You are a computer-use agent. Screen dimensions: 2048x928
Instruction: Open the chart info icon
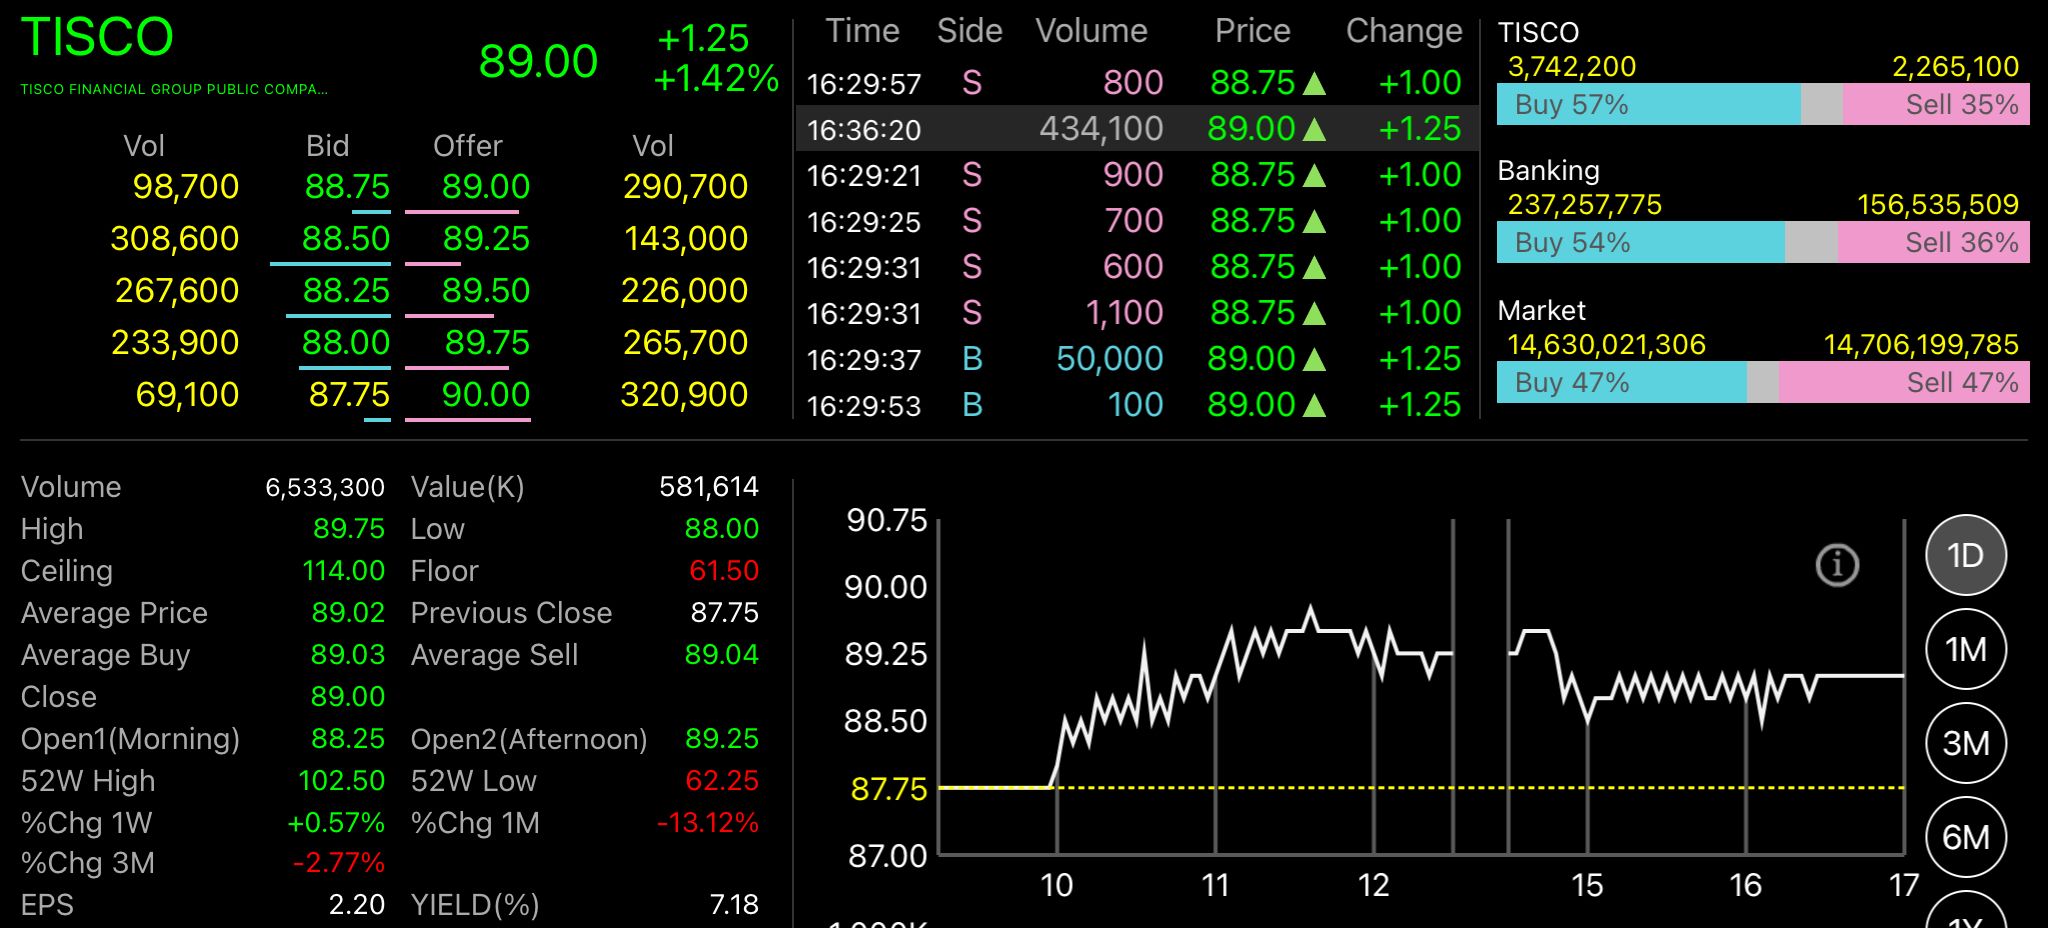[1837, 565]
